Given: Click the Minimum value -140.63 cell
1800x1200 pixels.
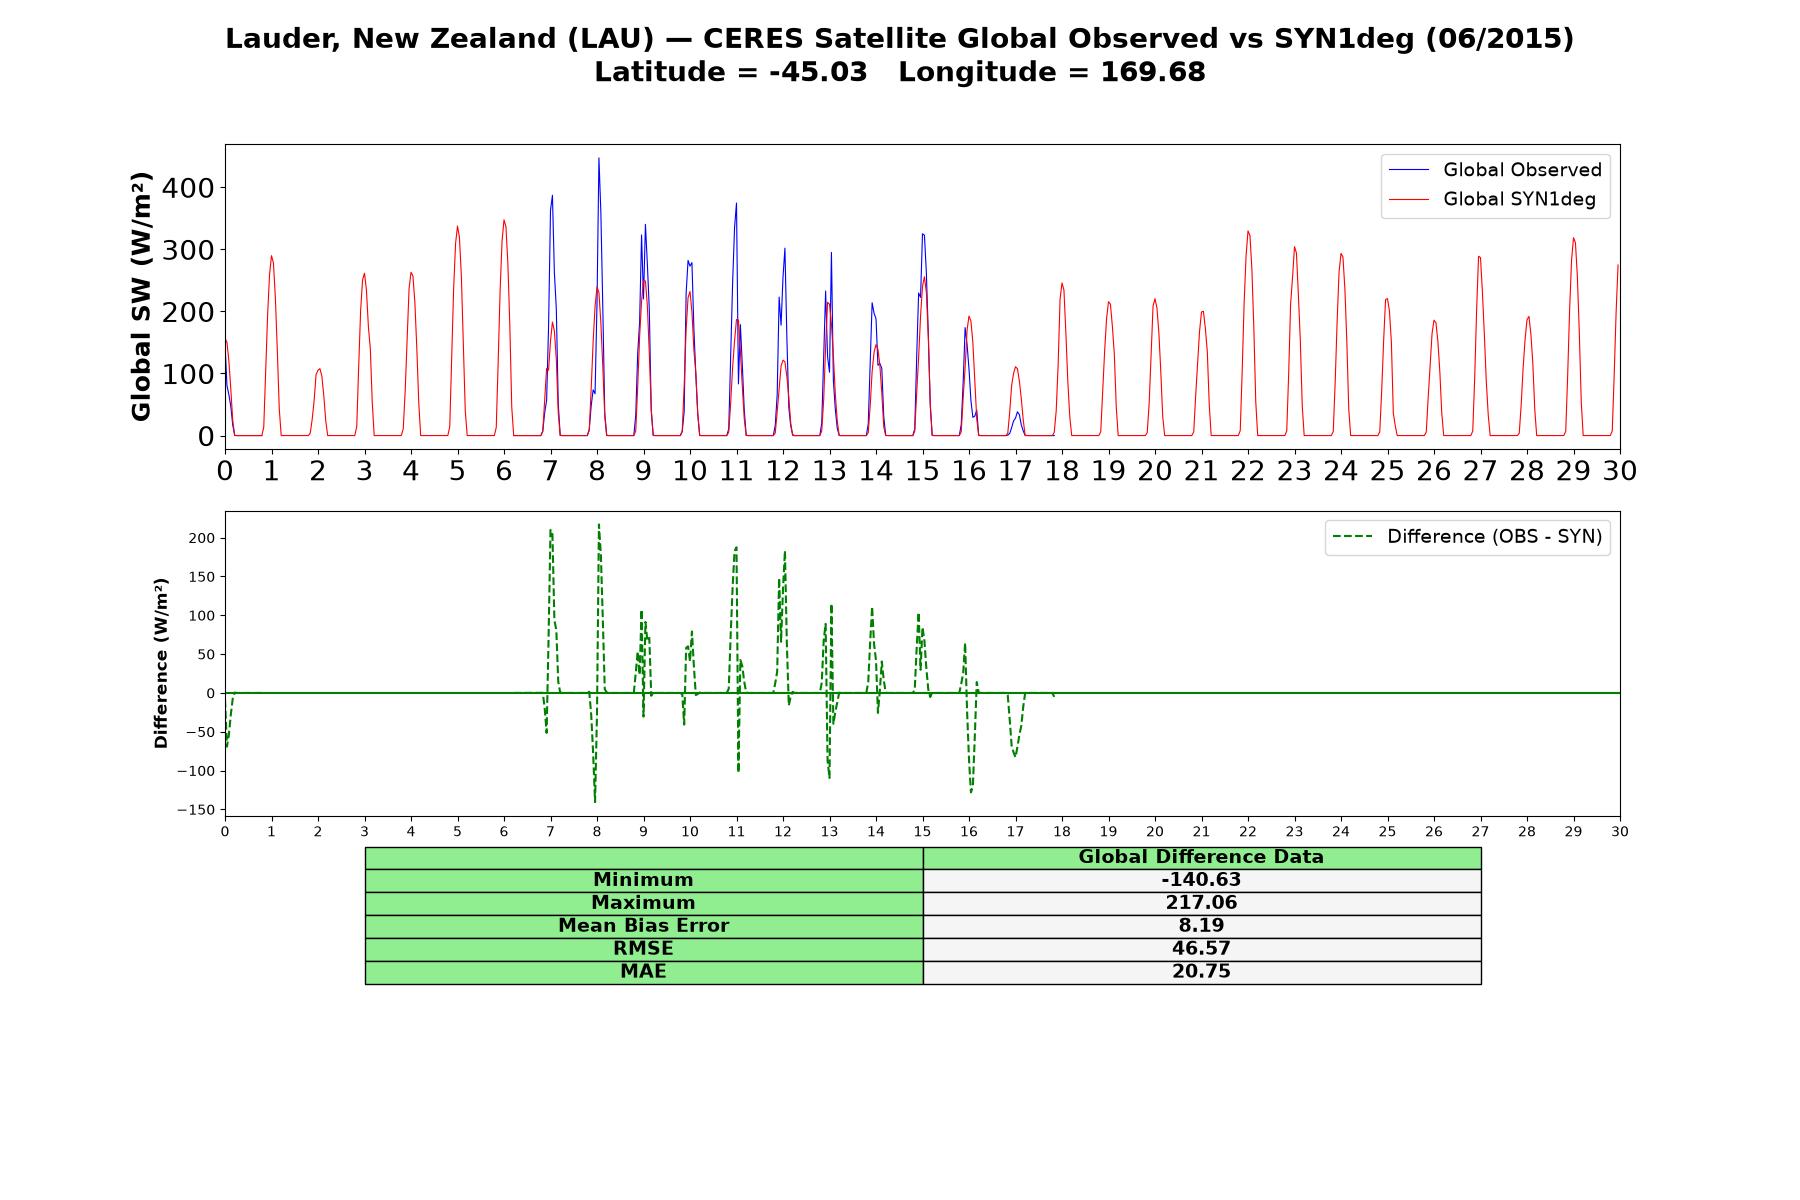Looking at the screenshot, I should [x=1201, y=880].
